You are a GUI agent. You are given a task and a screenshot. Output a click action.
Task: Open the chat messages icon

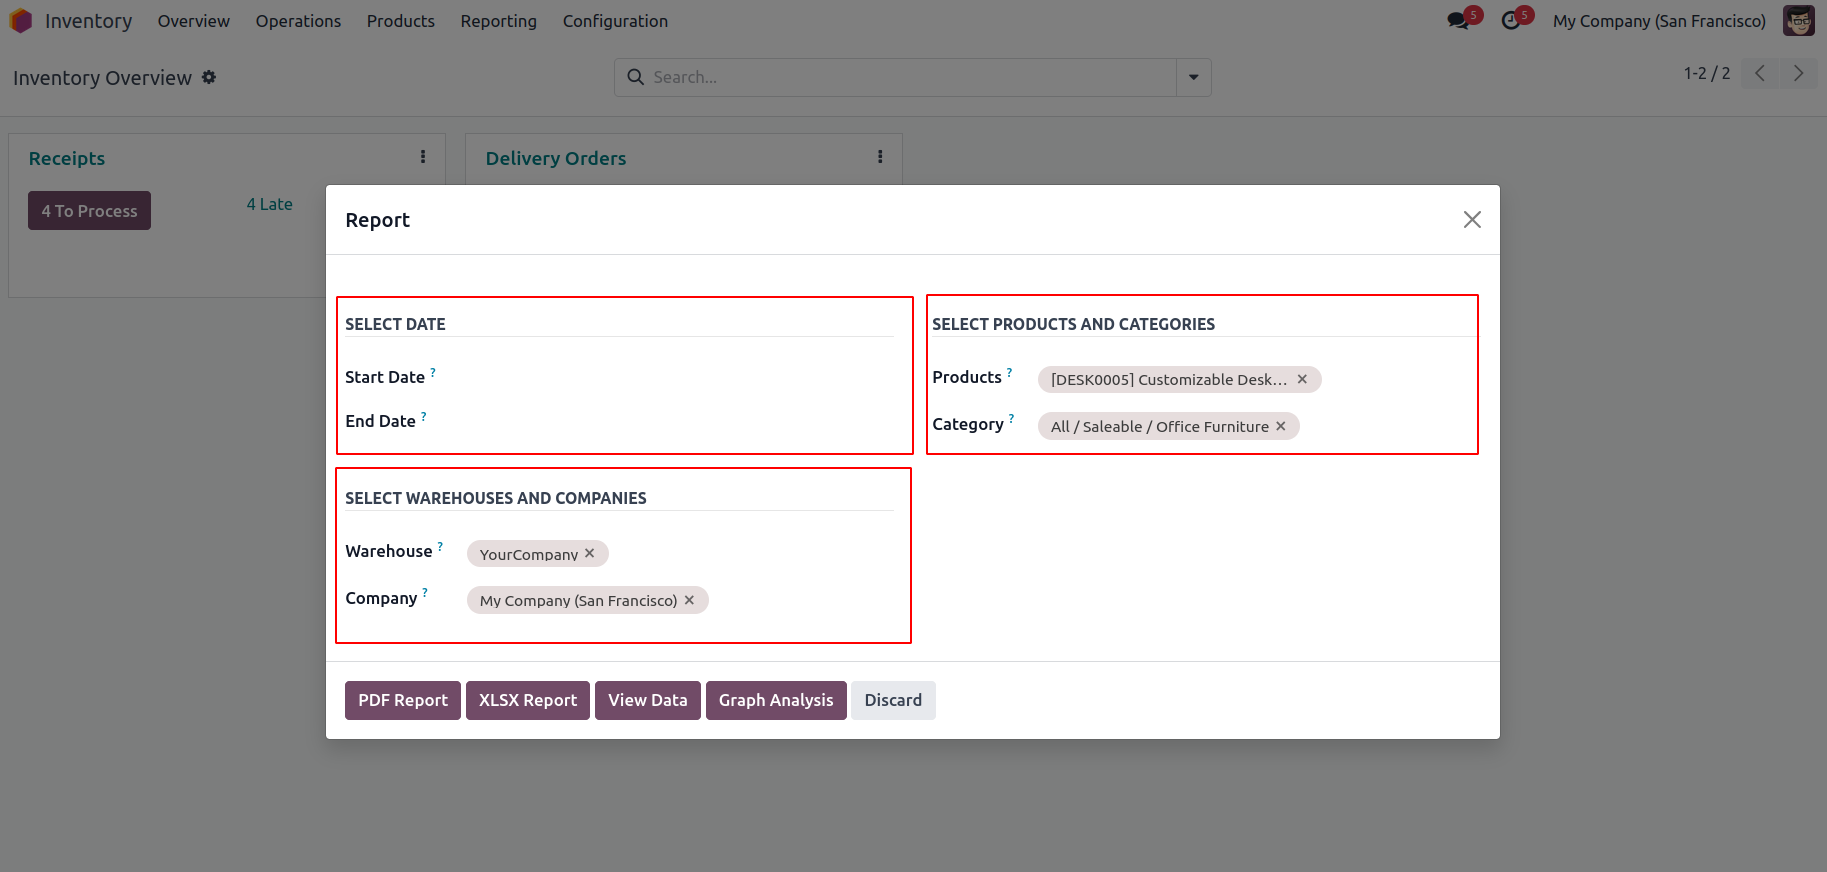point(1458,21)
